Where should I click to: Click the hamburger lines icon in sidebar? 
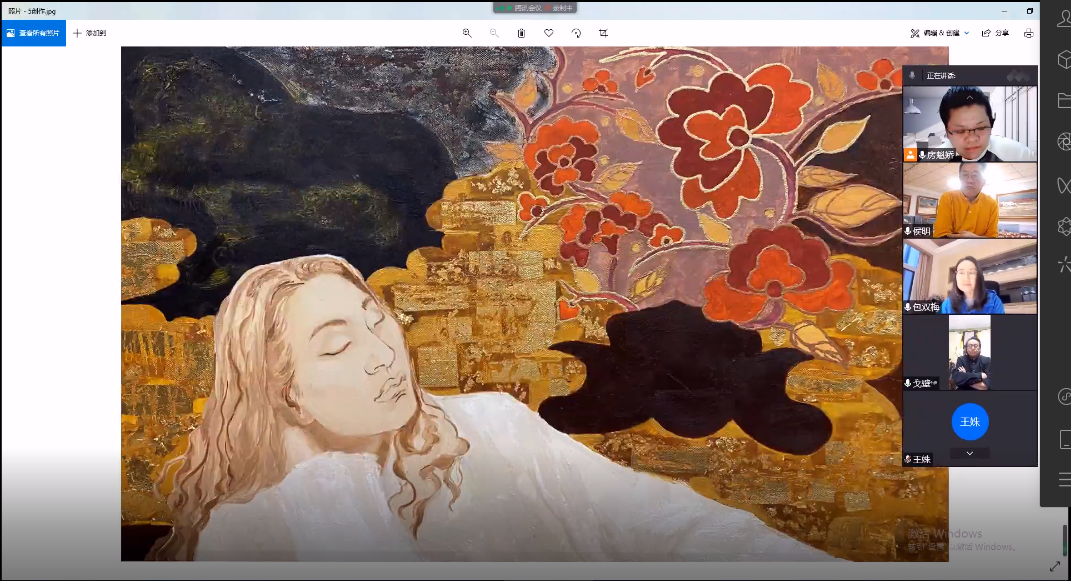click(1063, 480)
